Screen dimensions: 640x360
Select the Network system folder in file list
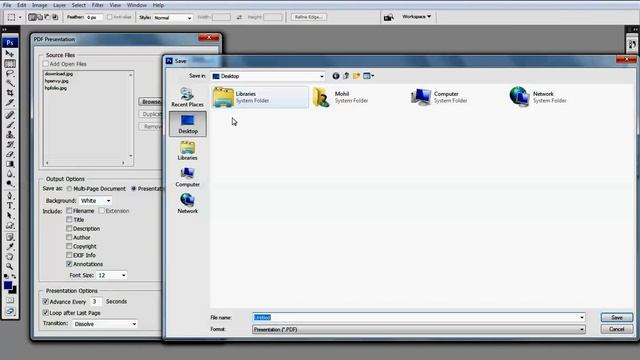click(539, 97)
